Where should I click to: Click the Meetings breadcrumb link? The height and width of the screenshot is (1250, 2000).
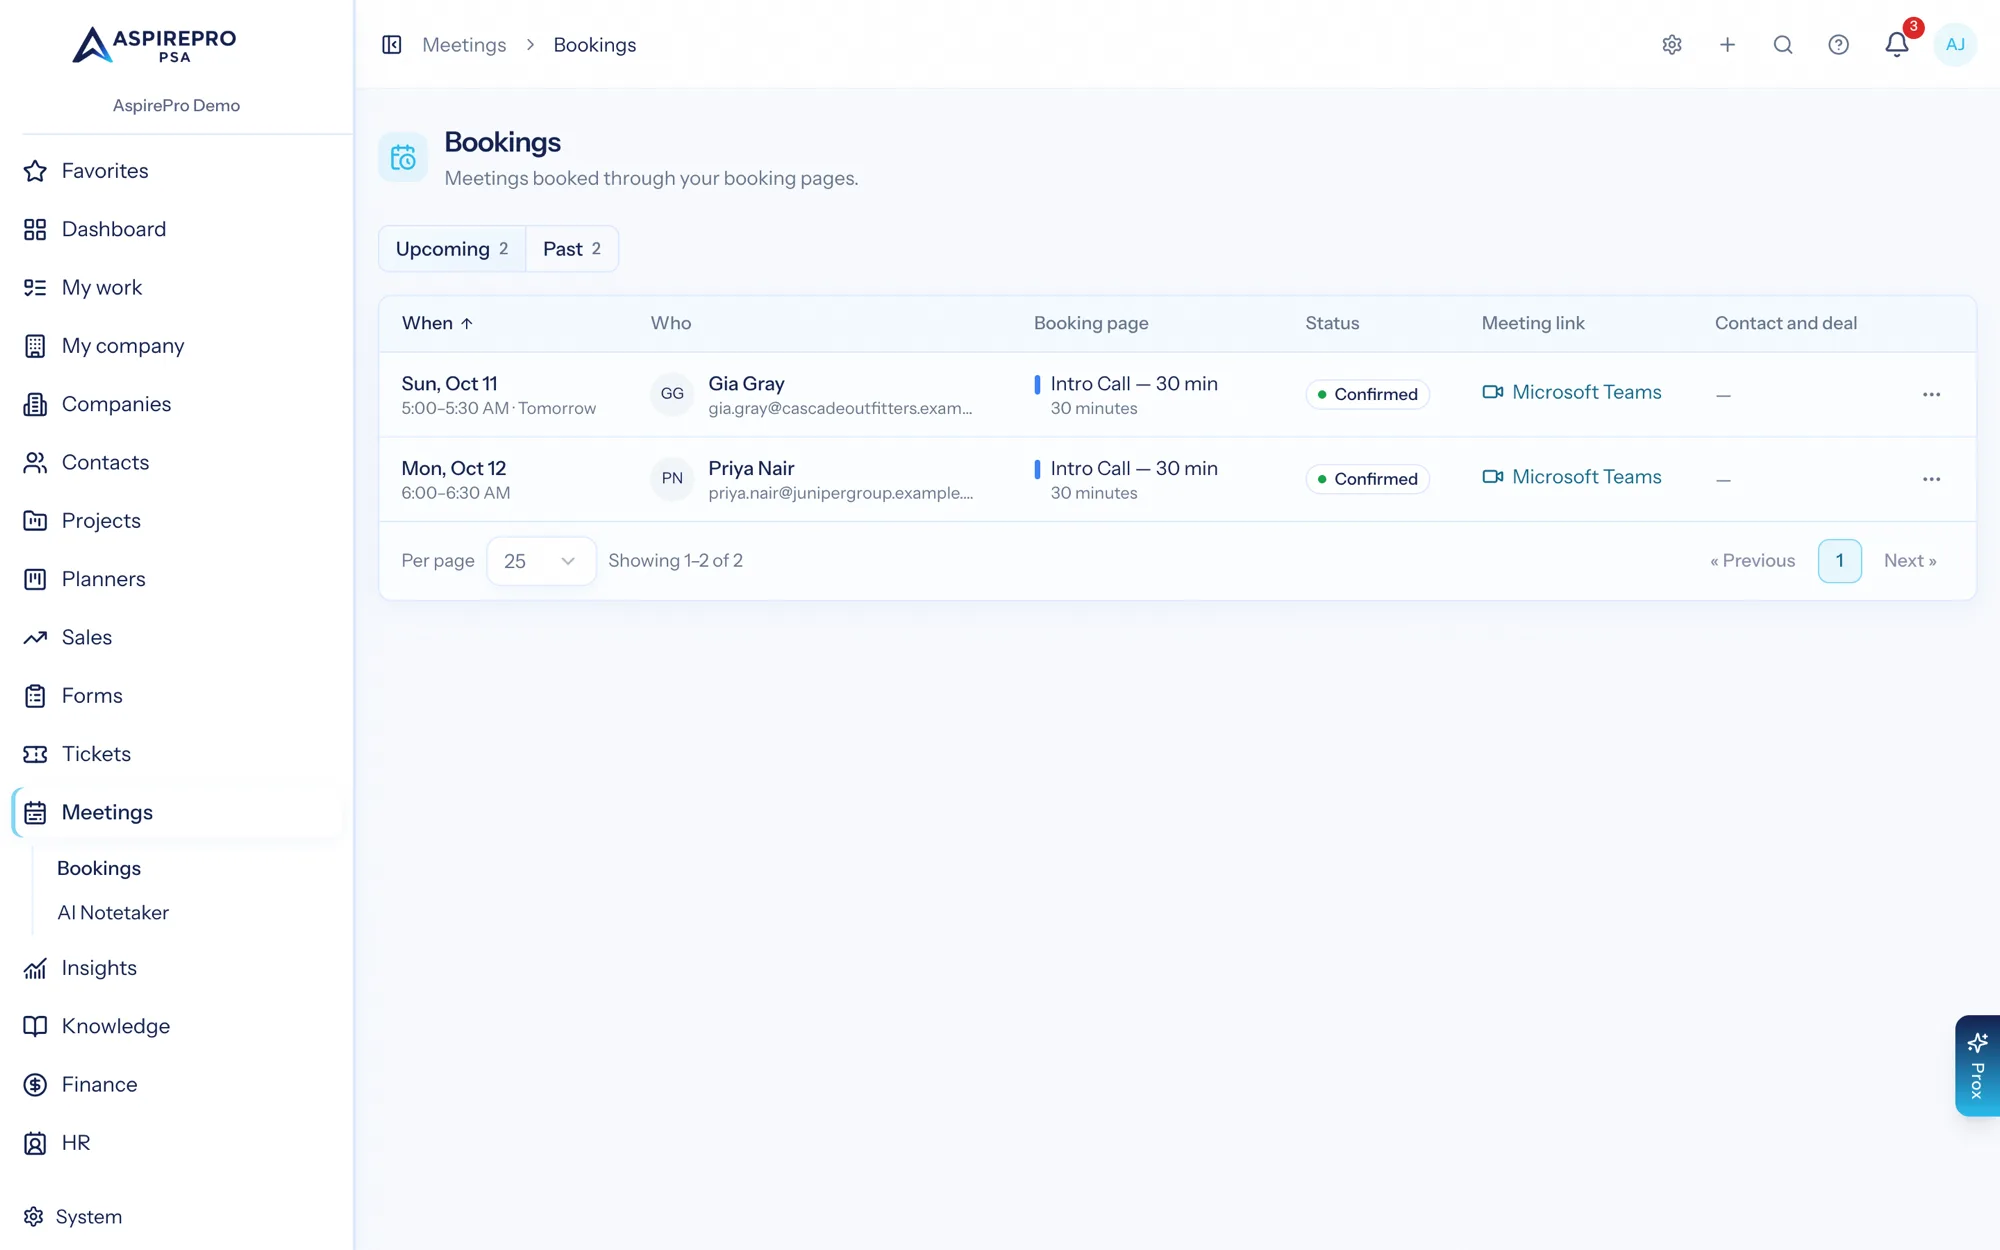[x=464, y=45]
